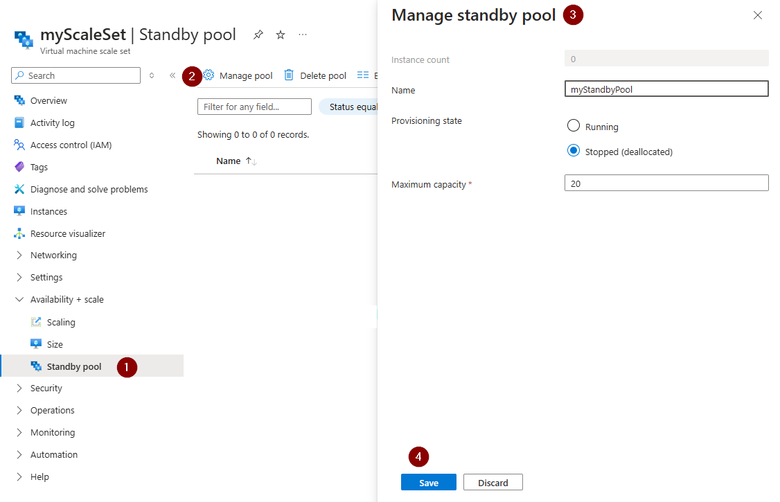The height and width of the screenshot is (502, 780).
Task: Expand the Settings section
Action: [x=19, y=277]
